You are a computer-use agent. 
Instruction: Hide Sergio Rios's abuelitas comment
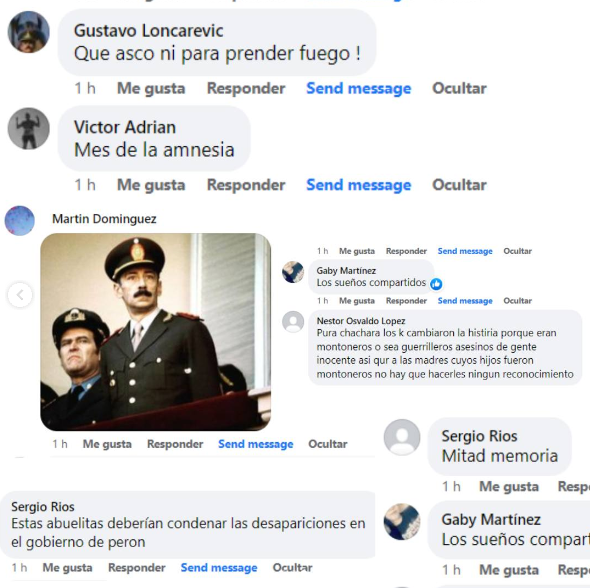(x=292, y=568)
